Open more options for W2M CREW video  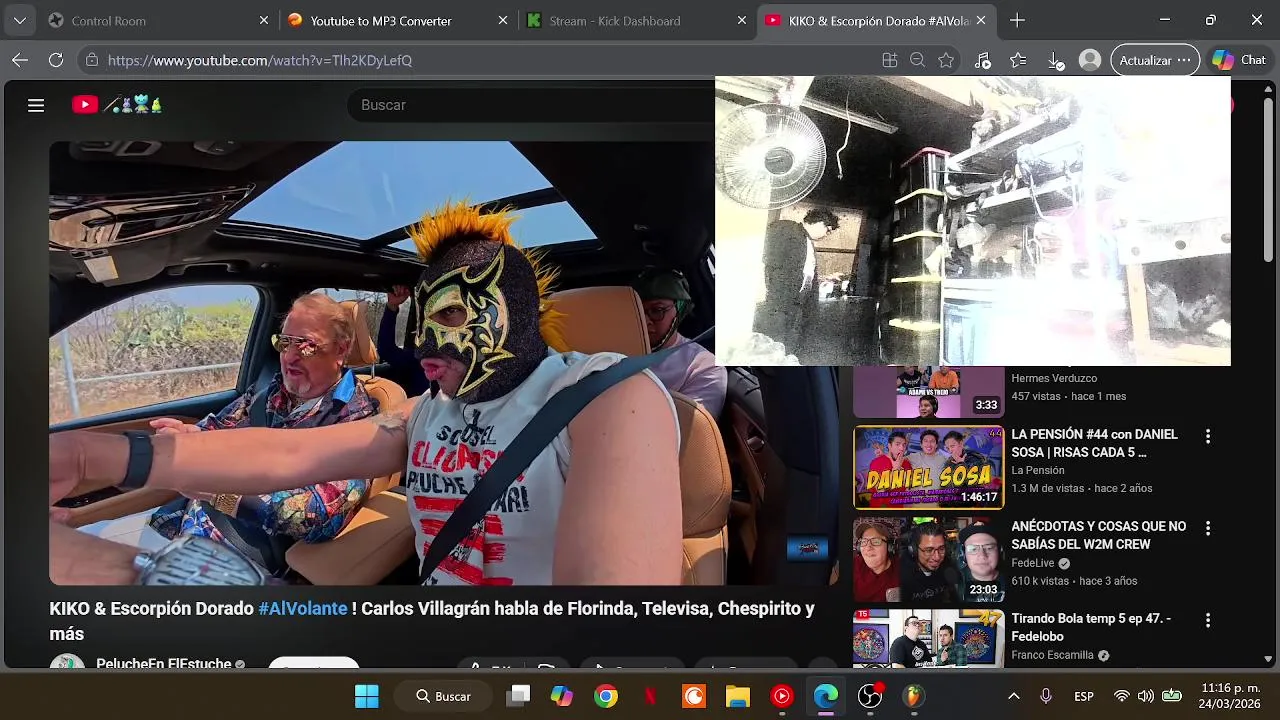tap(1207, 528)
